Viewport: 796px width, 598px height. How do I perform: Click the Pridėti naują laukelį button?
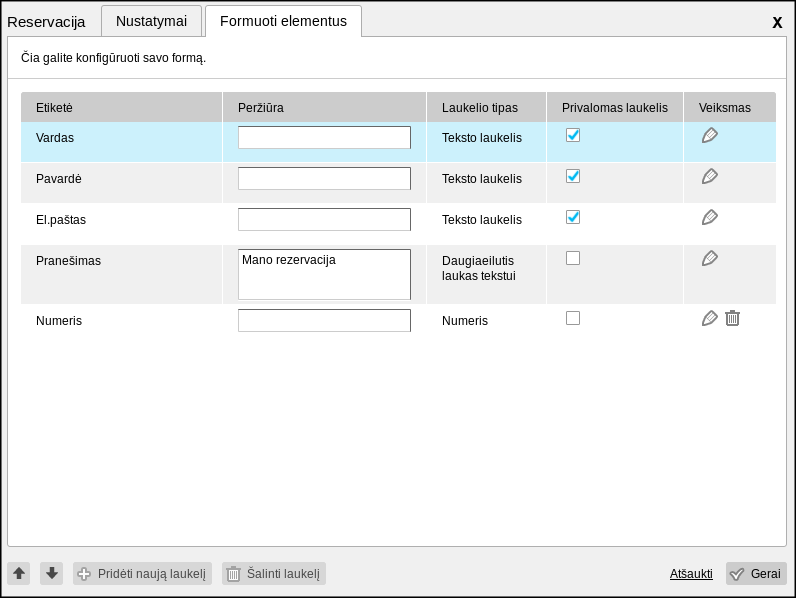(x=142, y=574)
